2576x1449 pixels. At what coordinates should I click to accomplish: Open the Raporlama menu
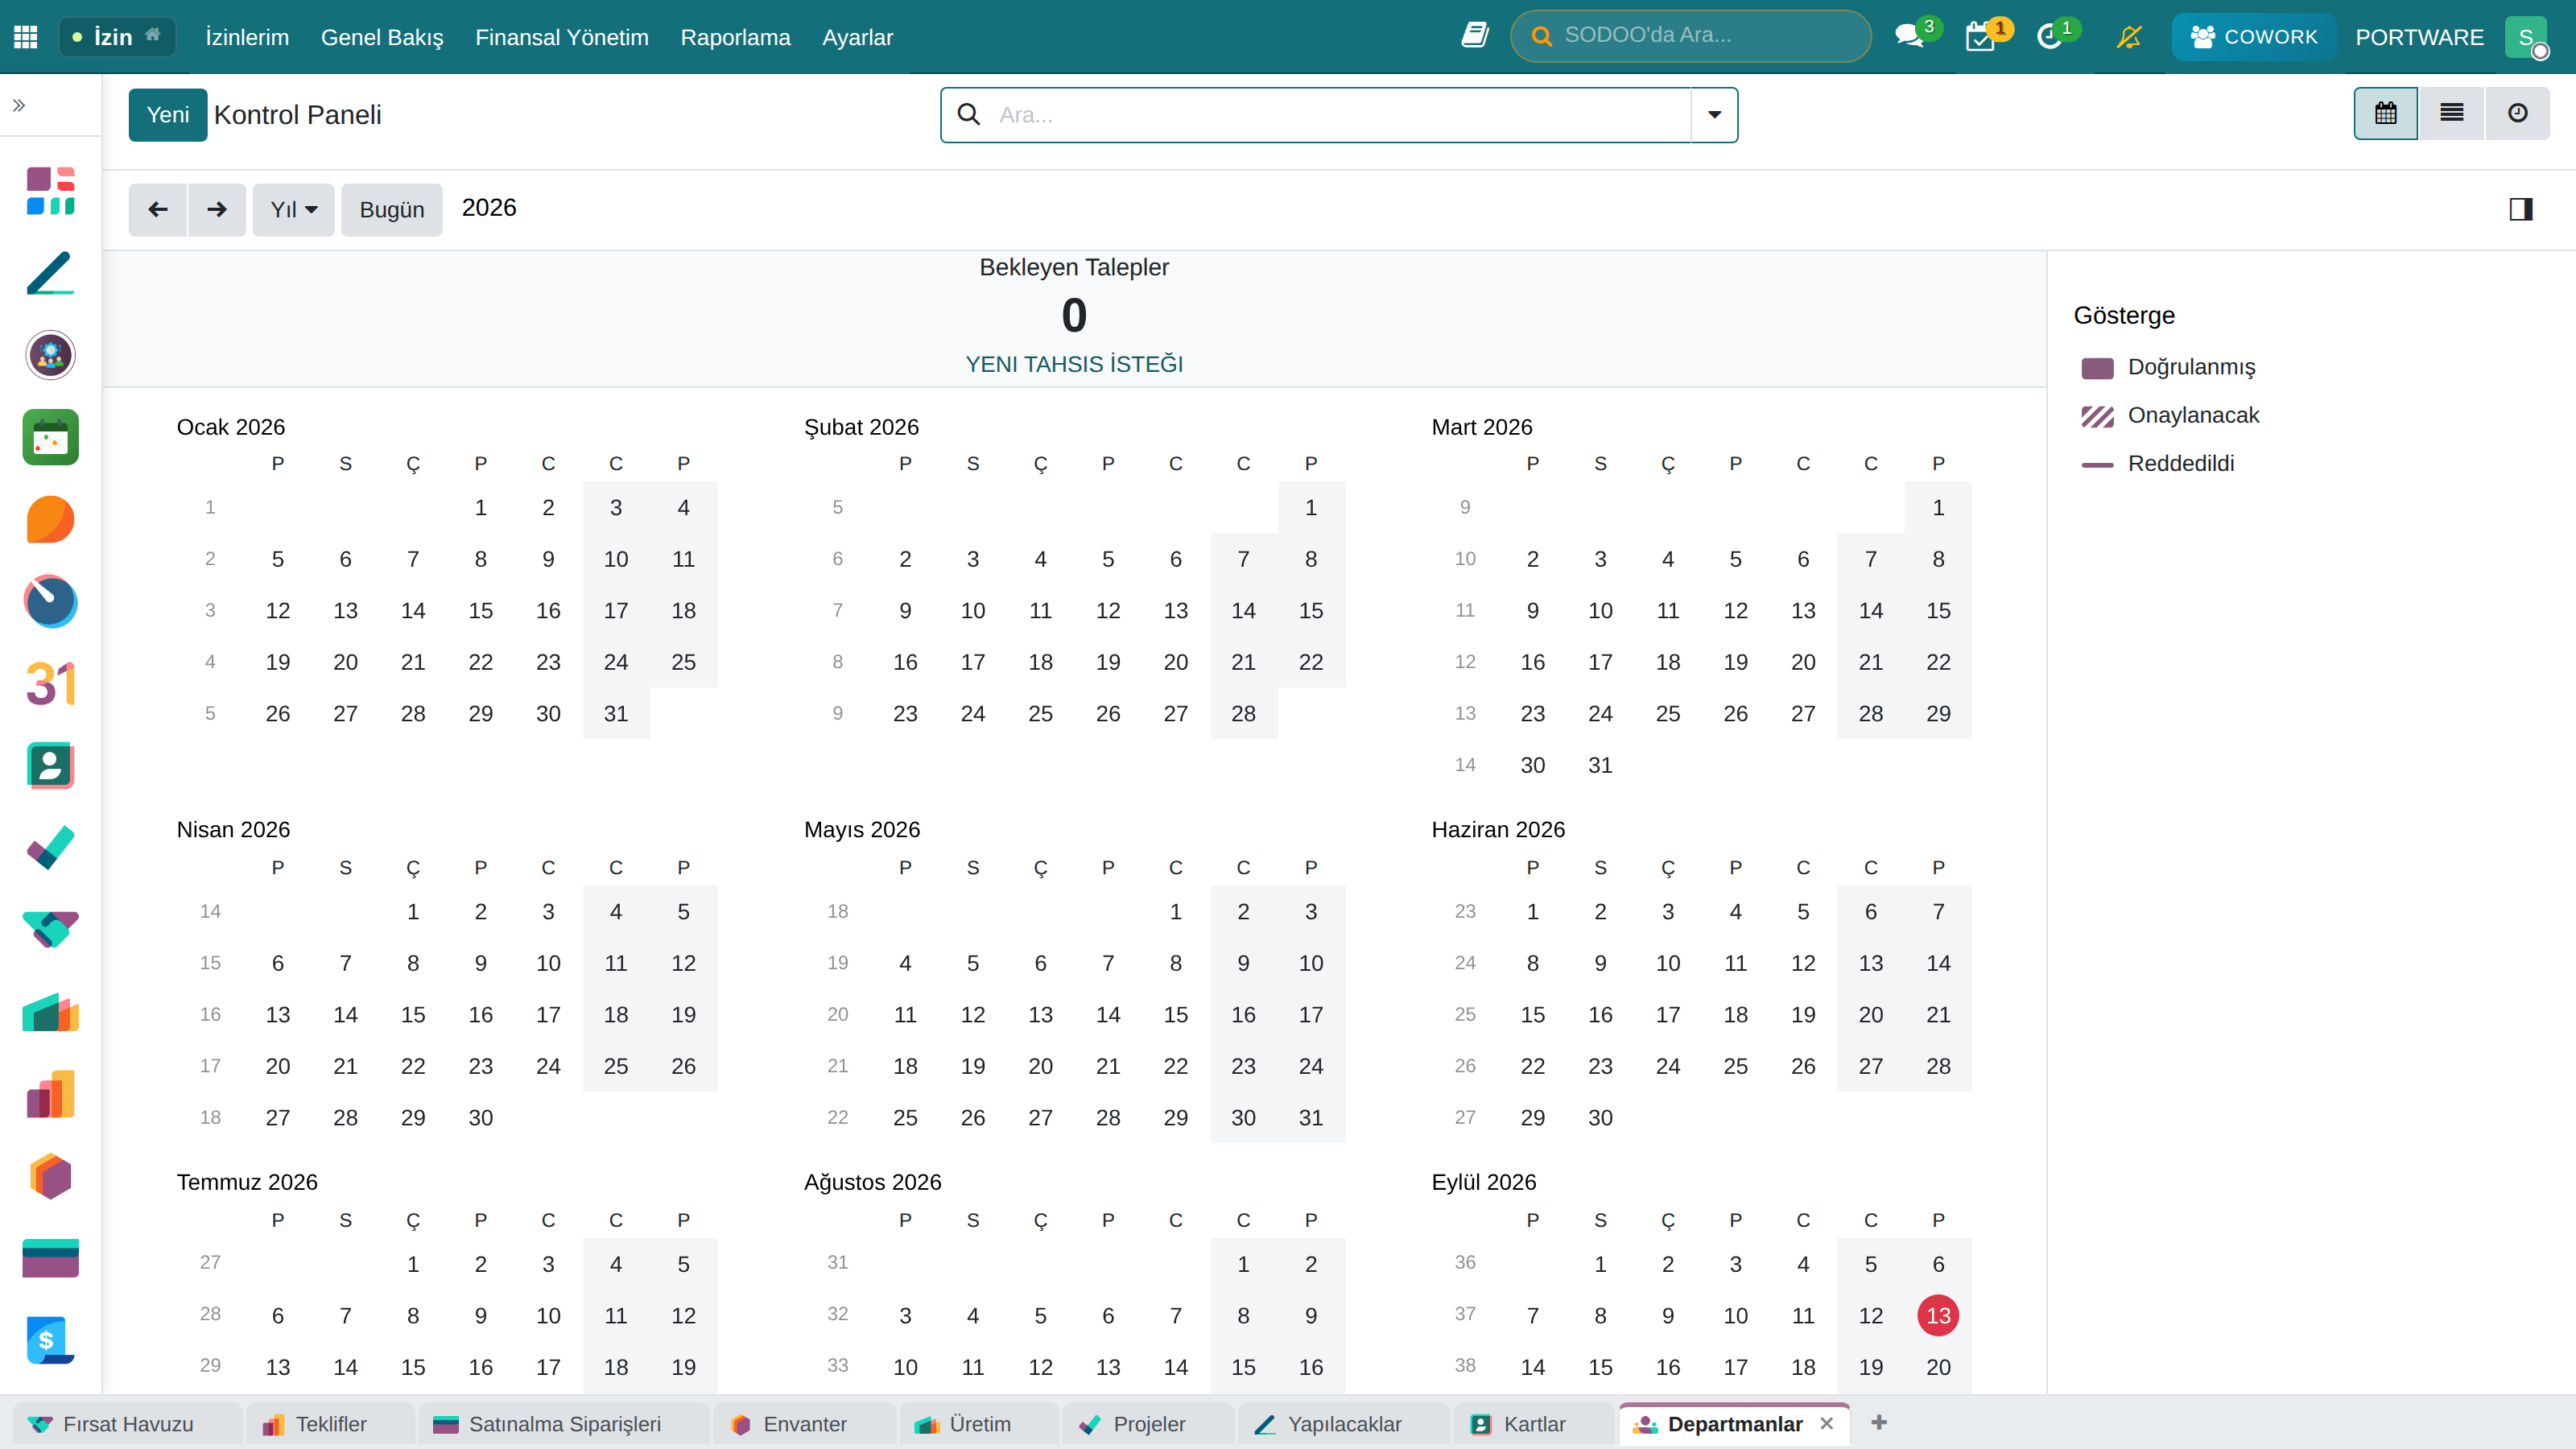point(735,37)
